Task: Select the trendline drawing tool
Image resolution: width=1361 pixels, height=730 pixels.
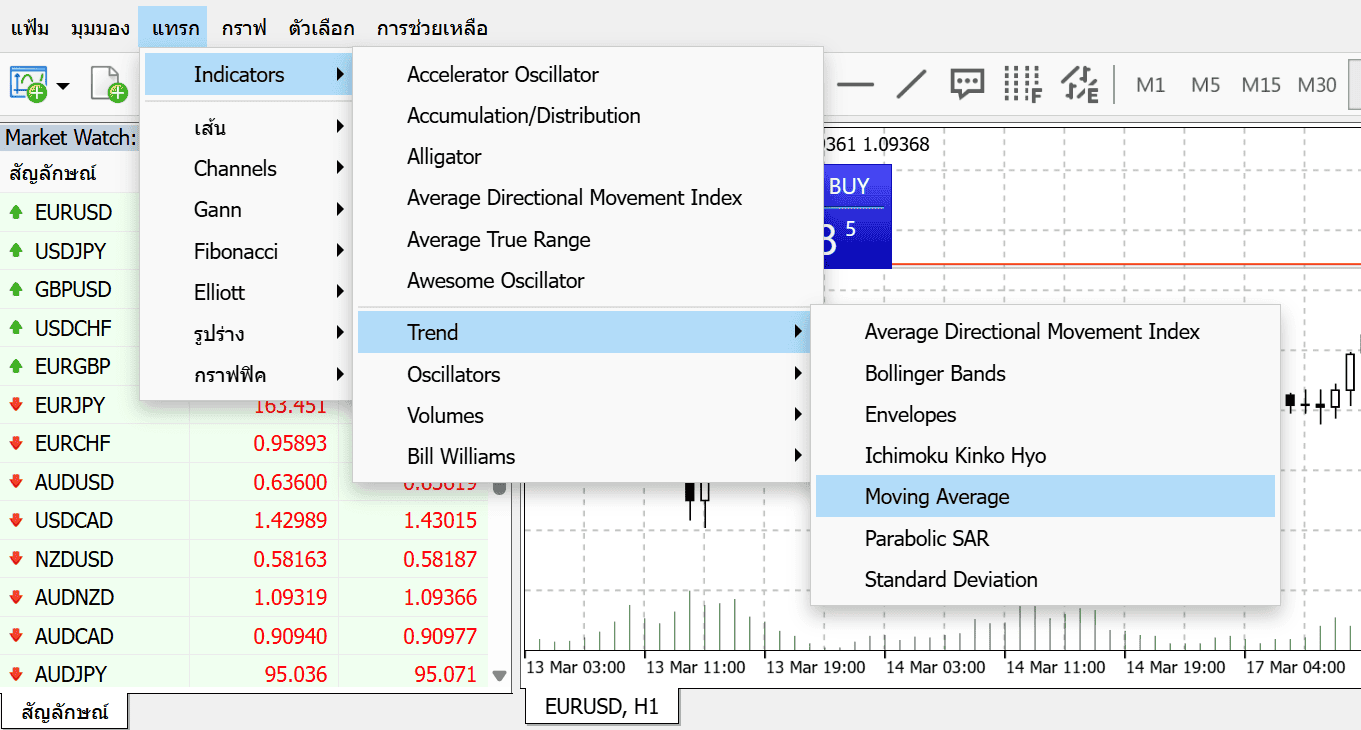Action: pos(911,84)
